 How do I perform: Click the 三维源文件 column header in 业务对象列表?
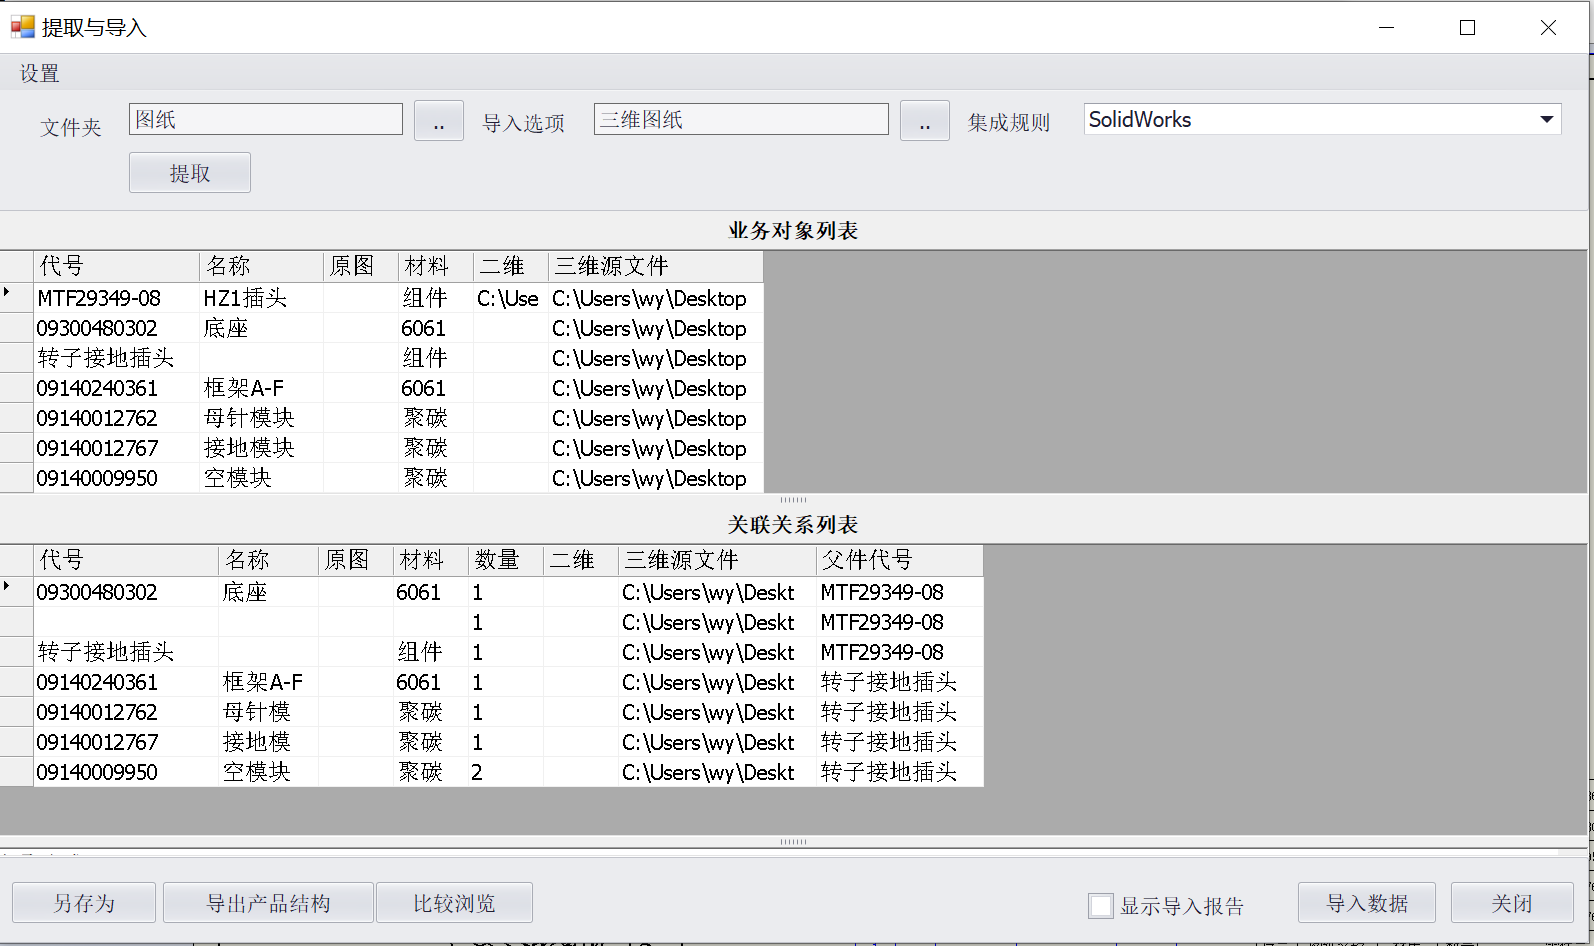click(x=655, y=266)
